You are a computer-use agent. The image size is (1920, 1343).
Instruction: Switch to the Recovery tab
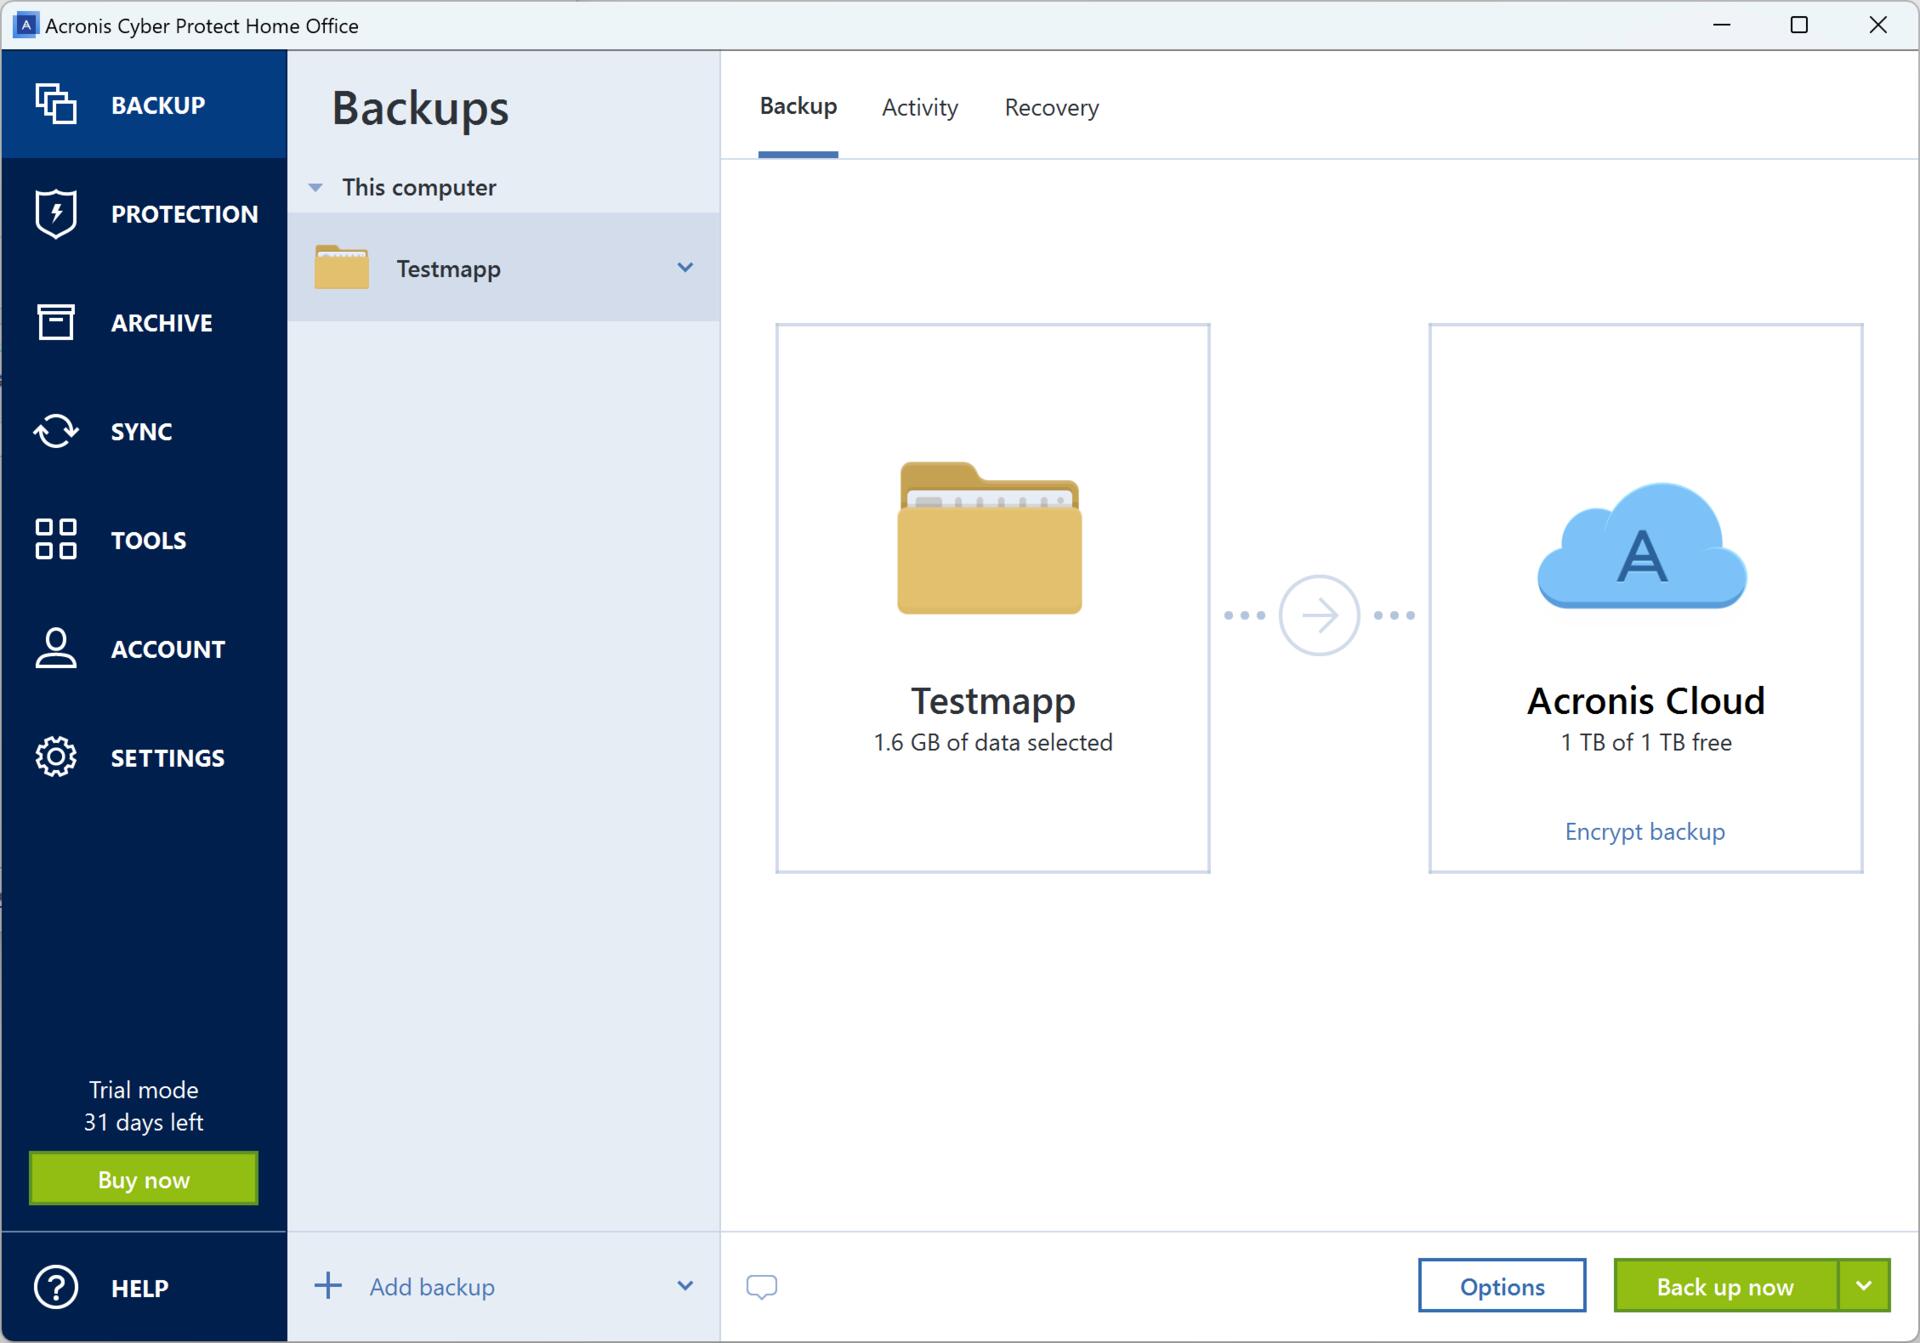(1050, 106)
